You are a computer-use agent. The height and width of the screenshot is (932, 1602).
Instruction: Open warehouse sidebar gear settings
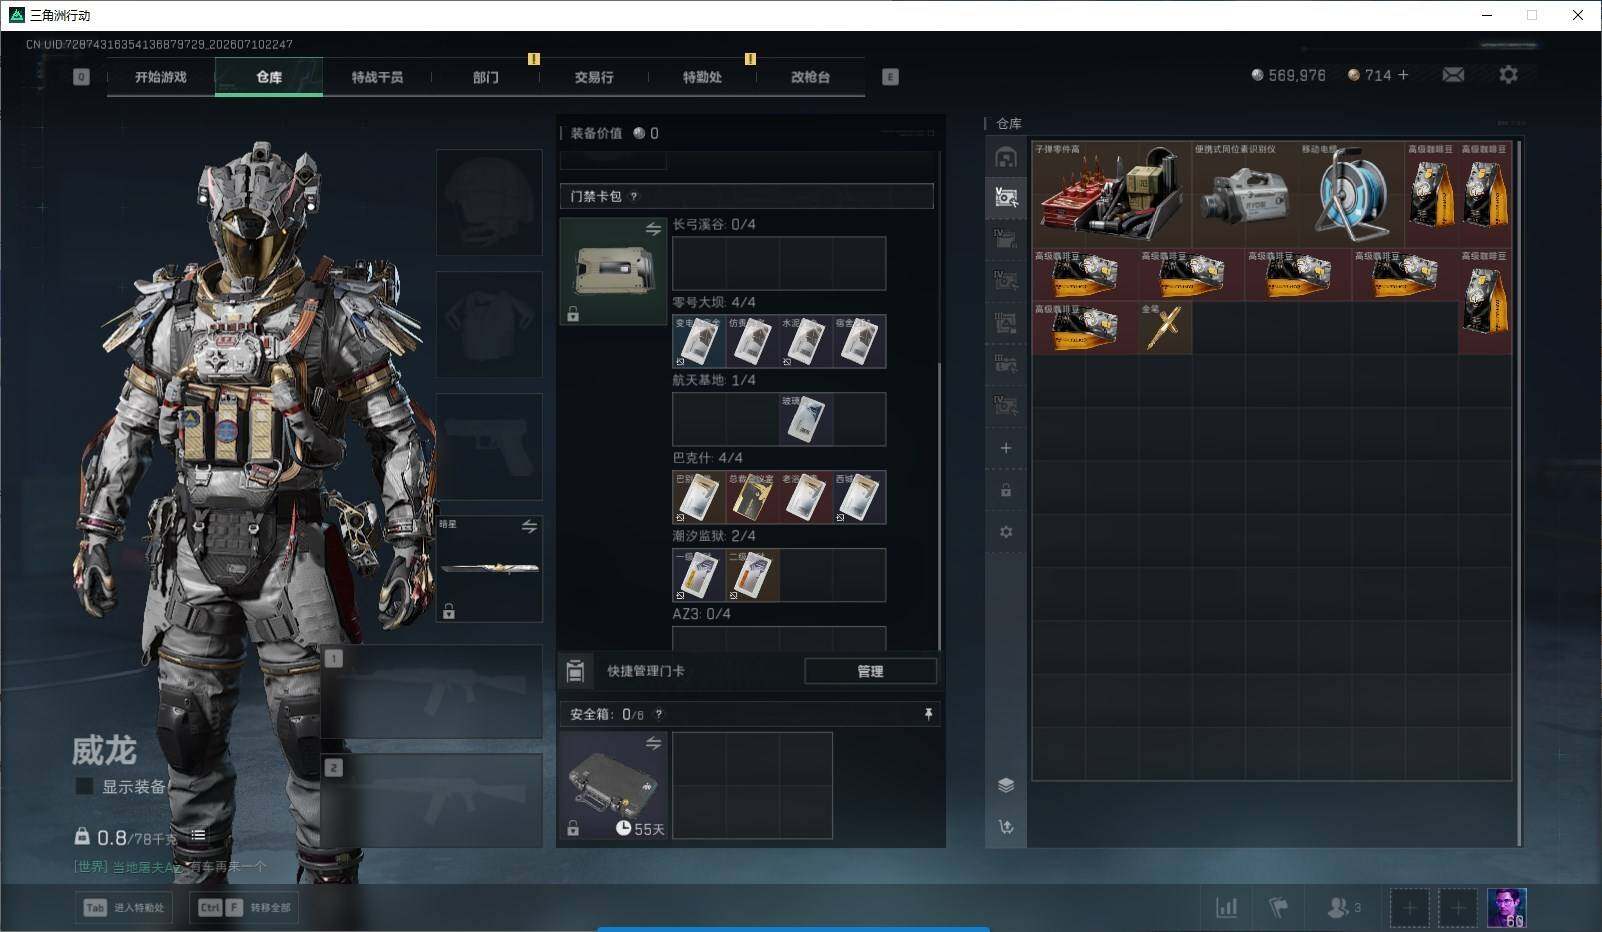[x=1006, y=532]
